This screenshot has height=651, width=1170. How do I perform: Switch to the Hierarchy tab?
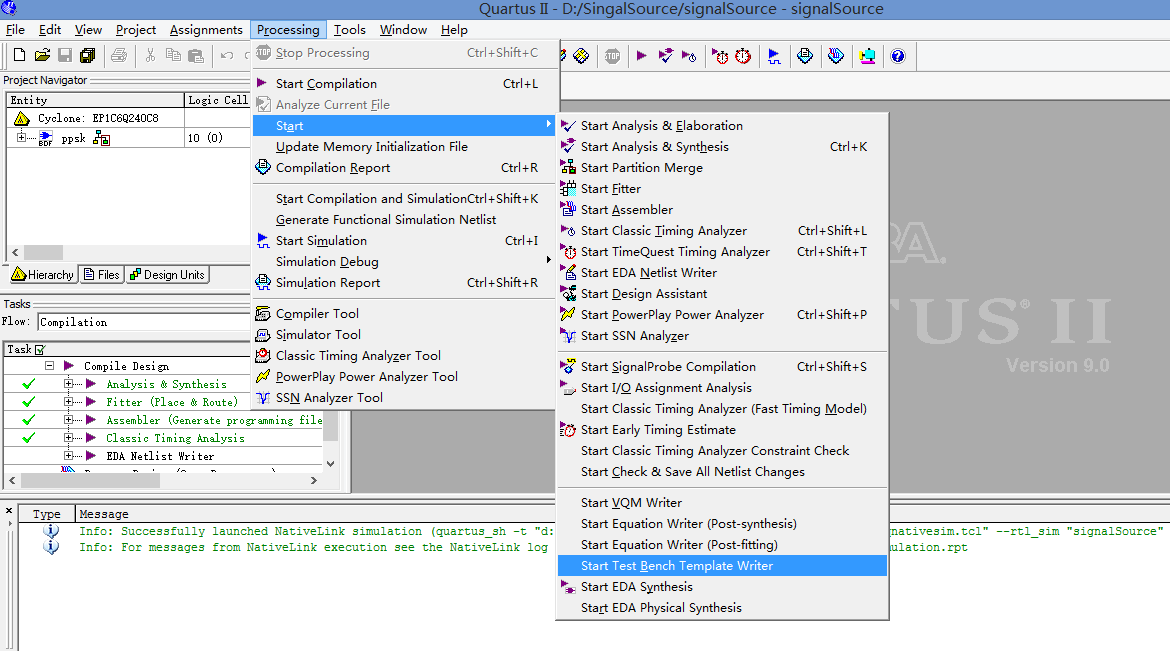(x=43, y=275)
